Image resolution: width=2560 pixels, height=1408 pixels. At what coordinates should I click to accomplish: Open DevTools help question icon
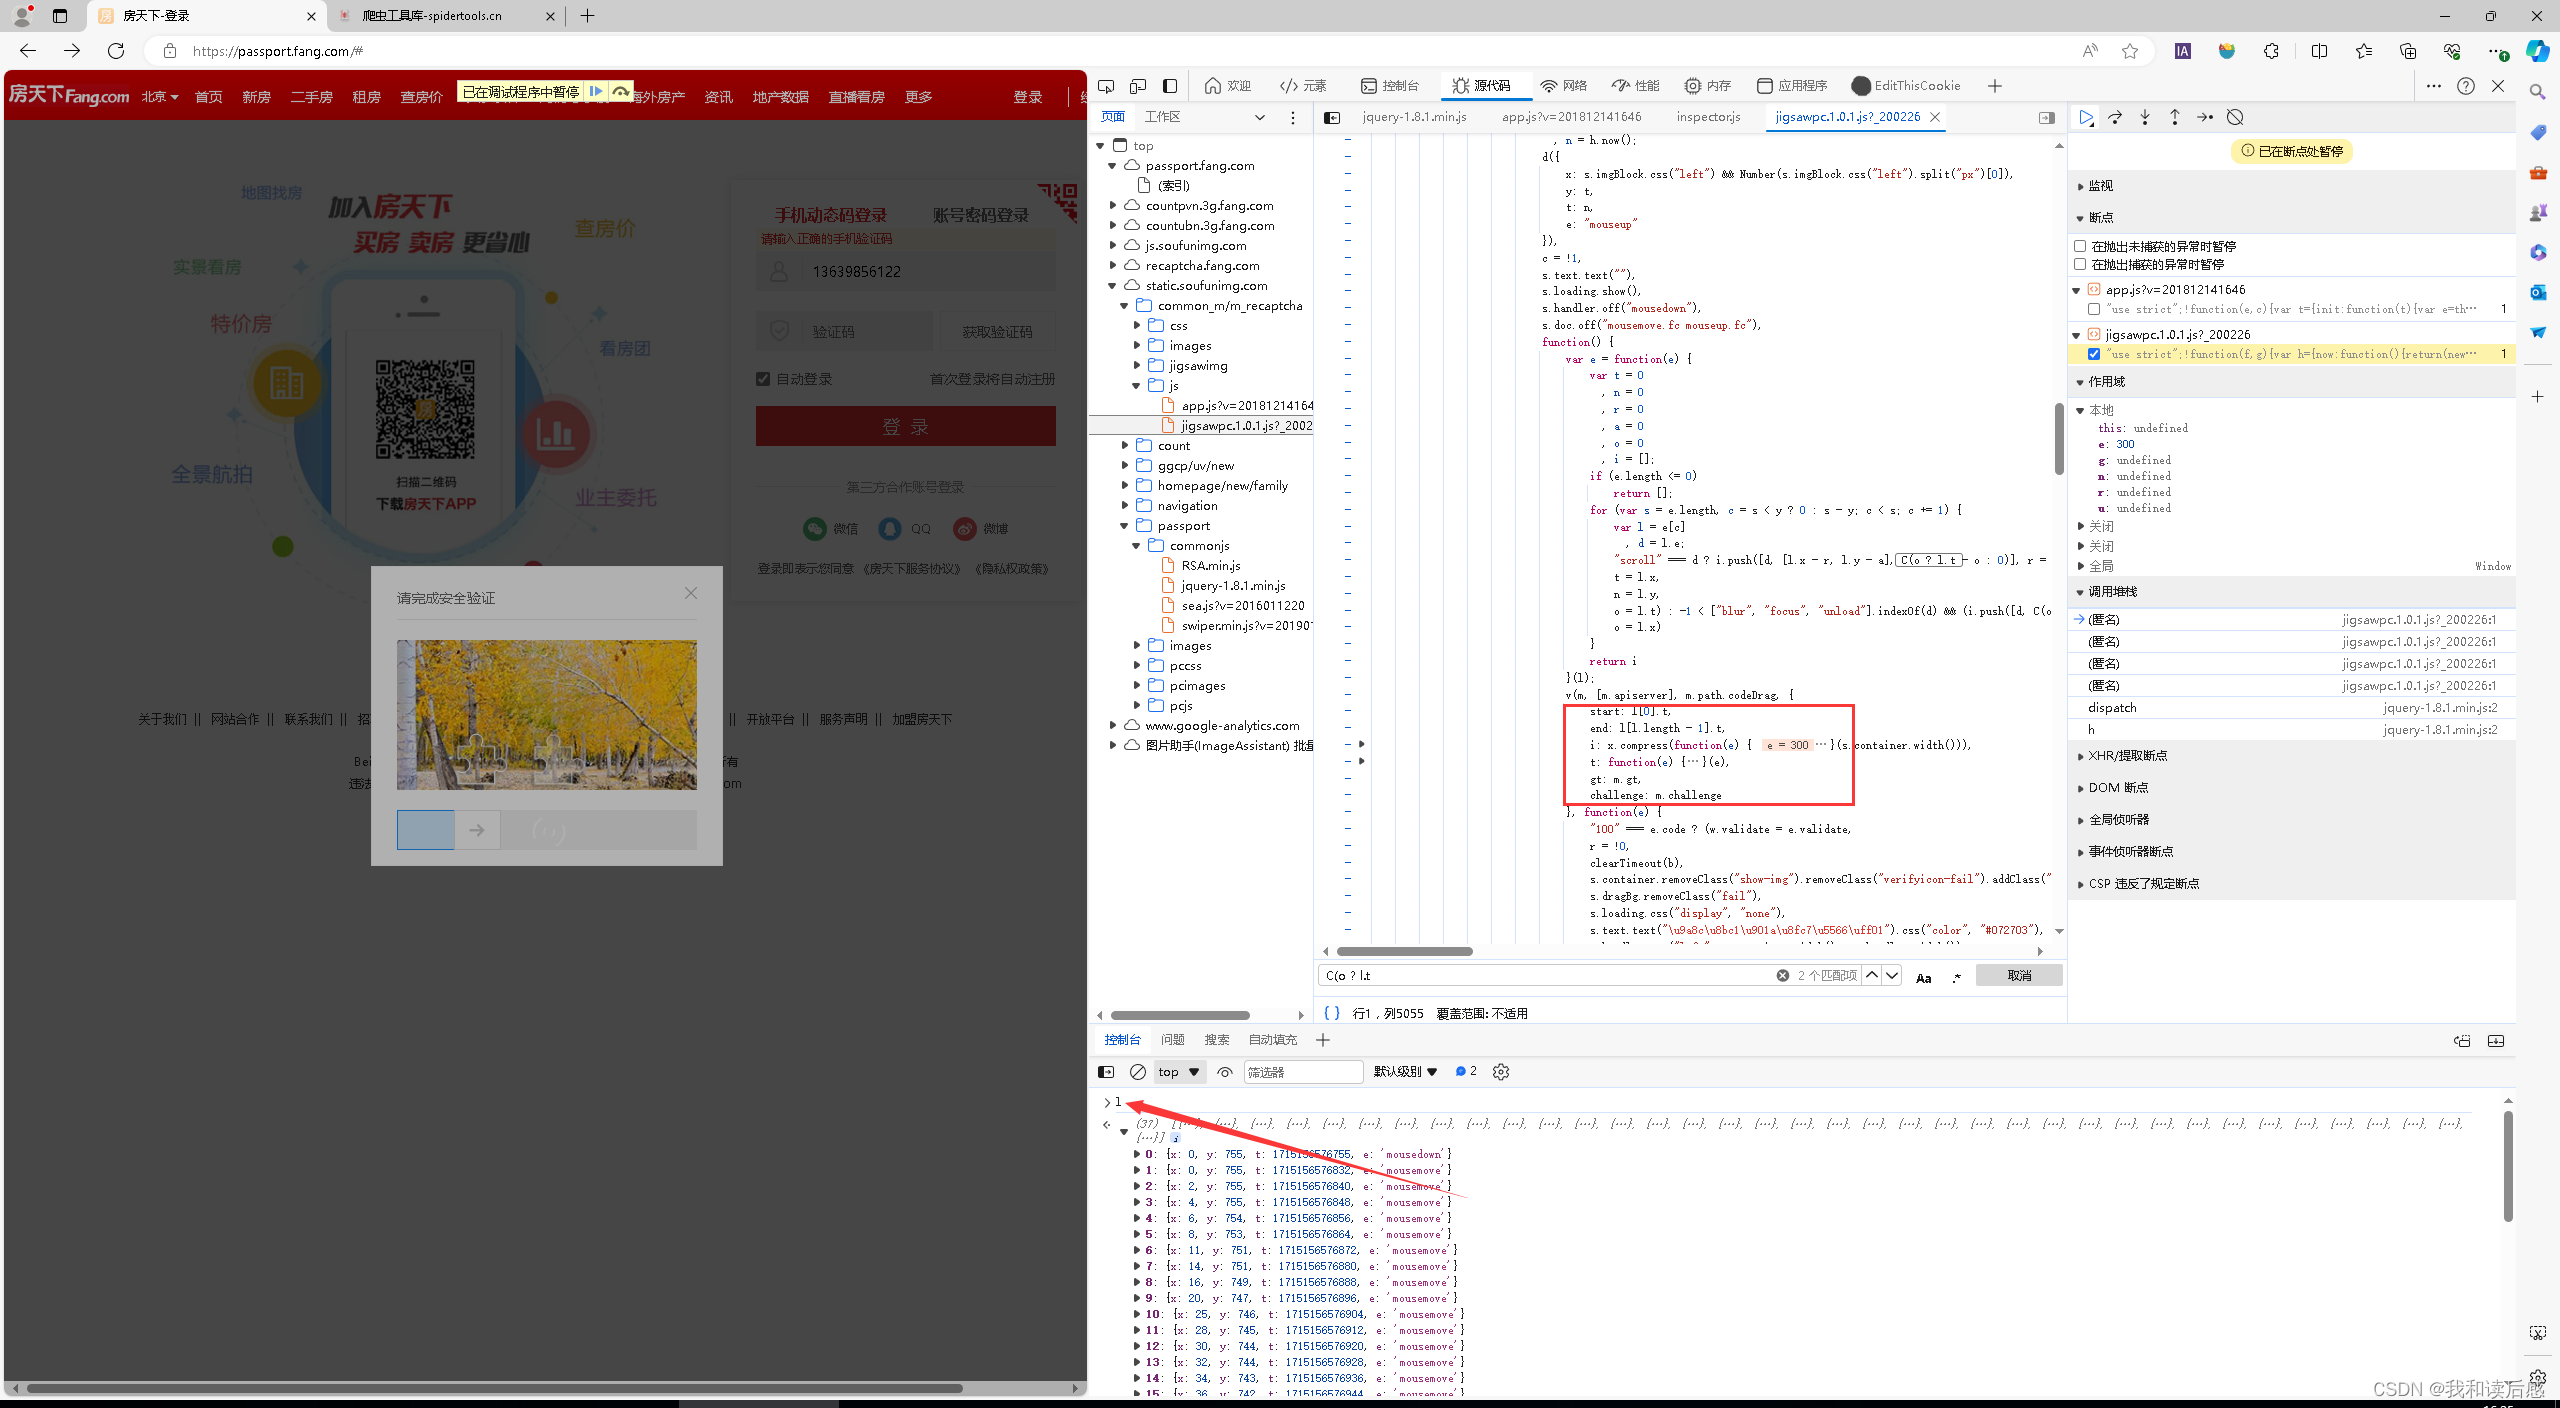pos(2466,86)
